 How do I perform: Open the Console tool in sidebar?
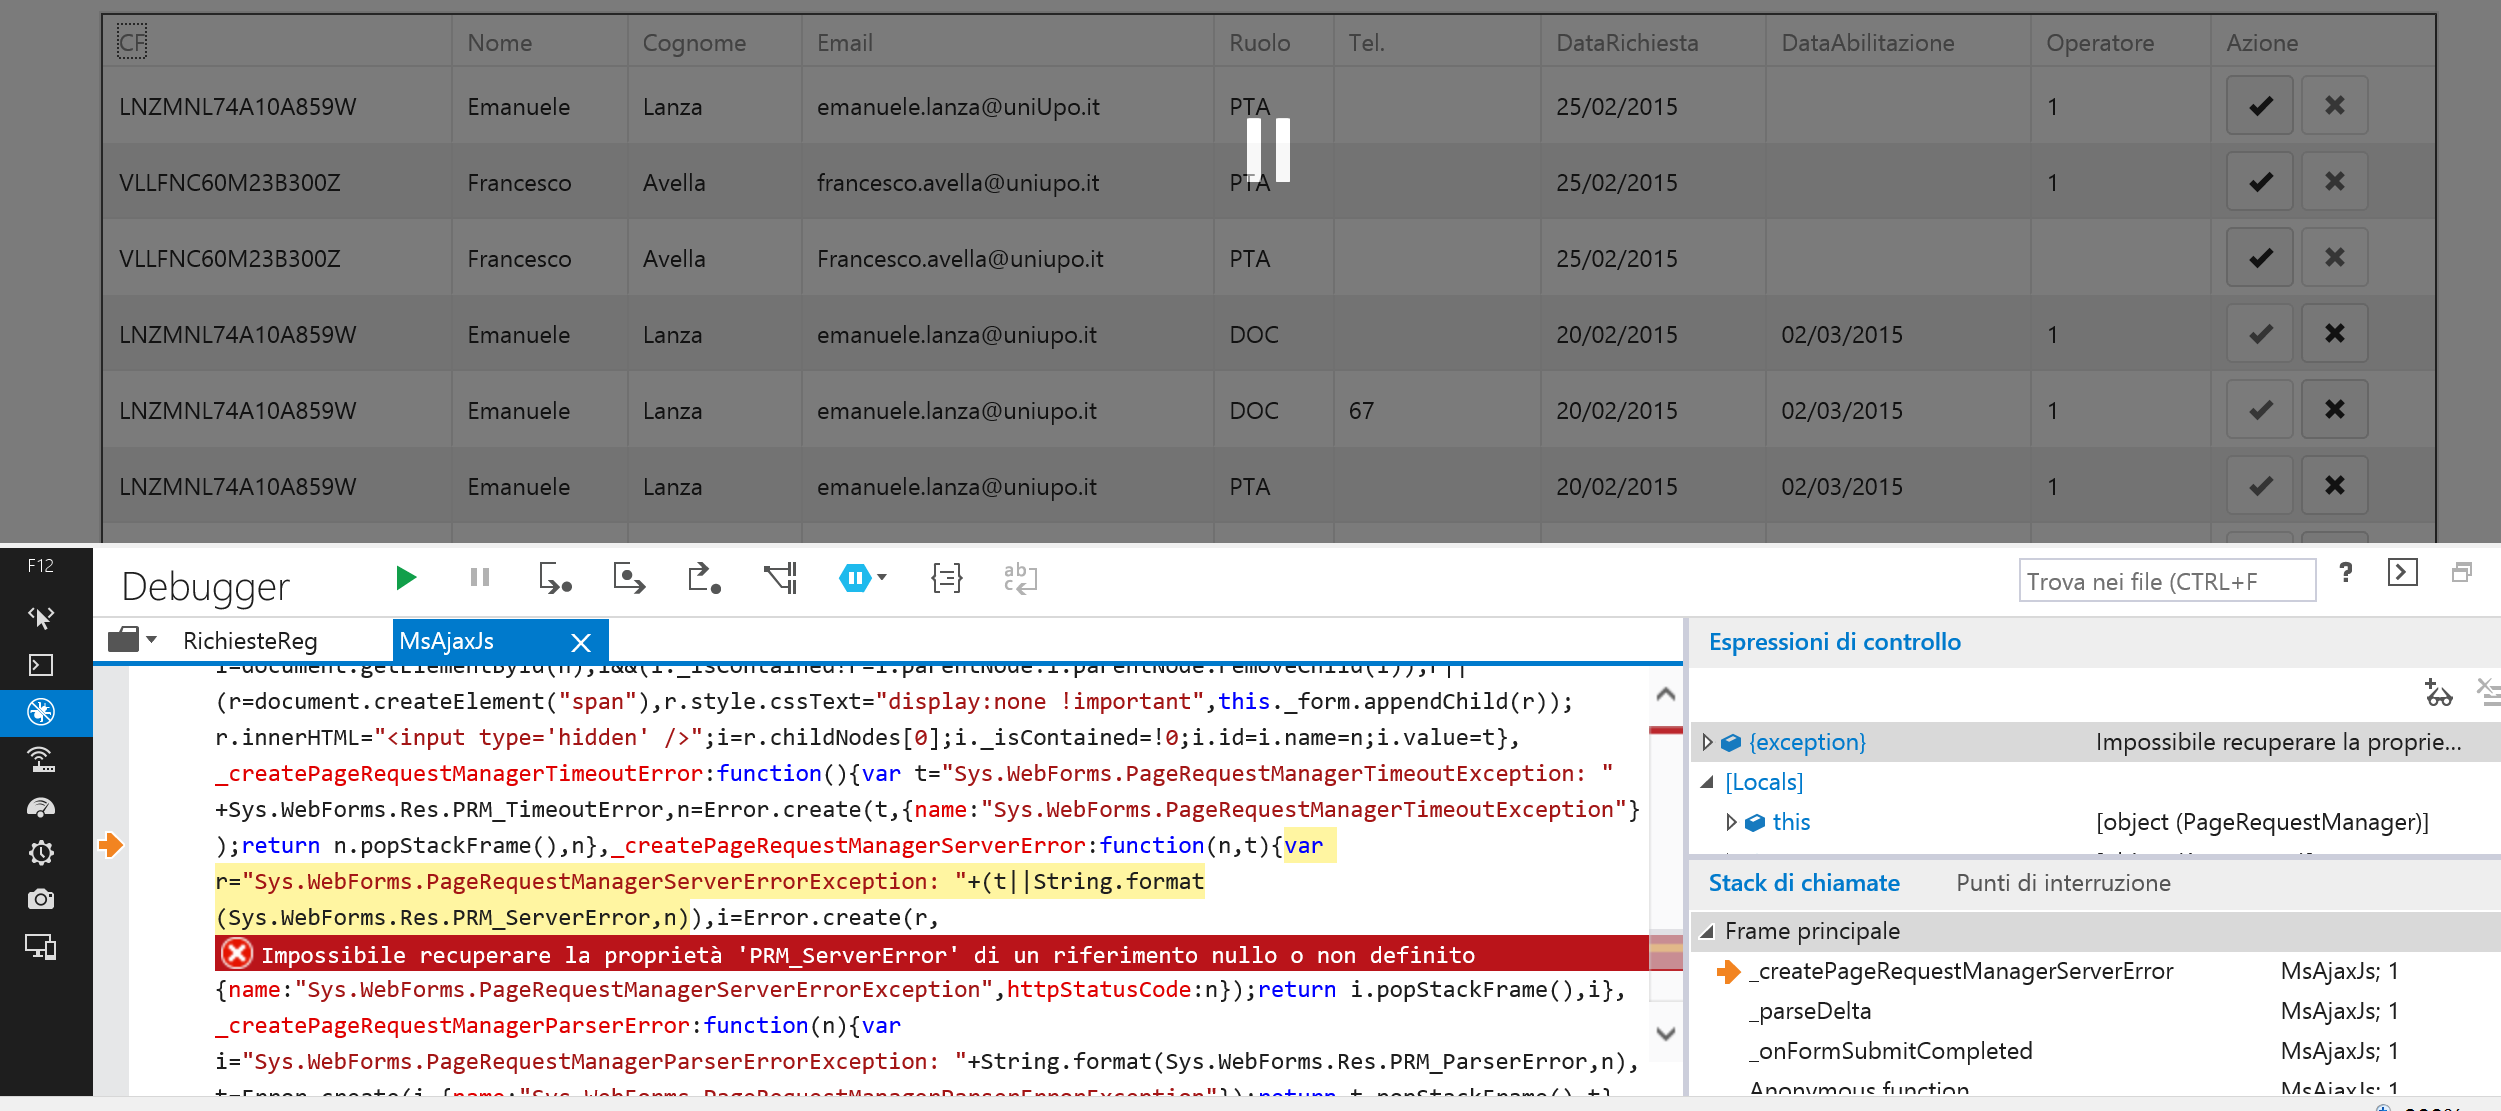[41, 665]
